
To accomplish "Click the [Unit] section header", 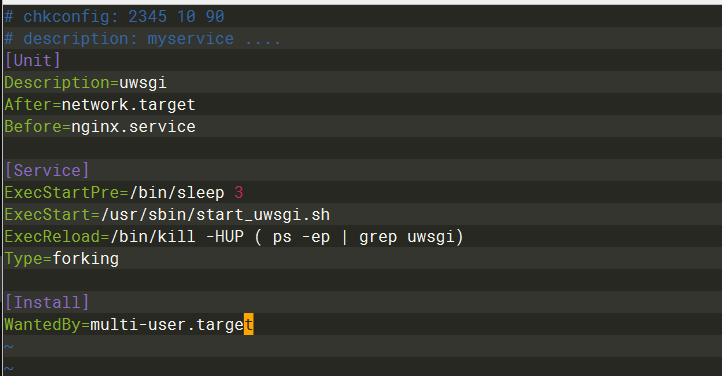I will click(x=32, y=60).
